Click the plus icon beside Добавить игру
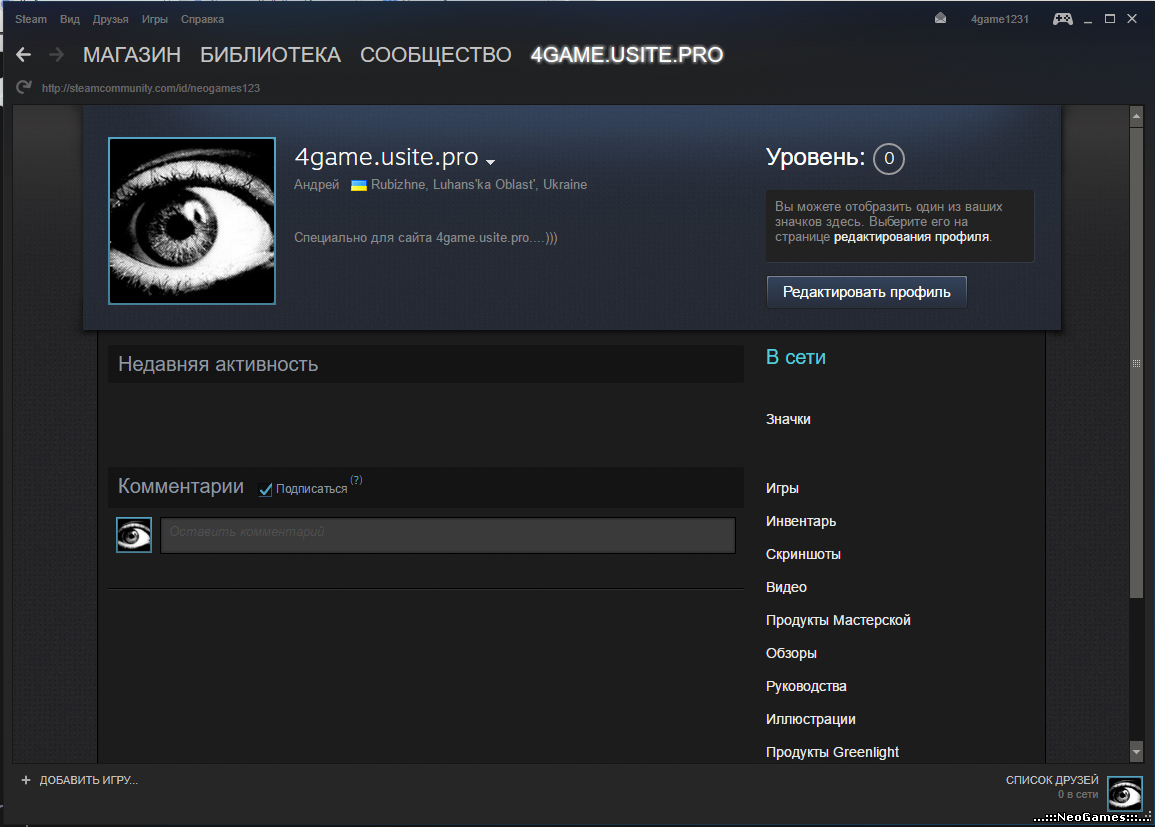 click(26, 780)
